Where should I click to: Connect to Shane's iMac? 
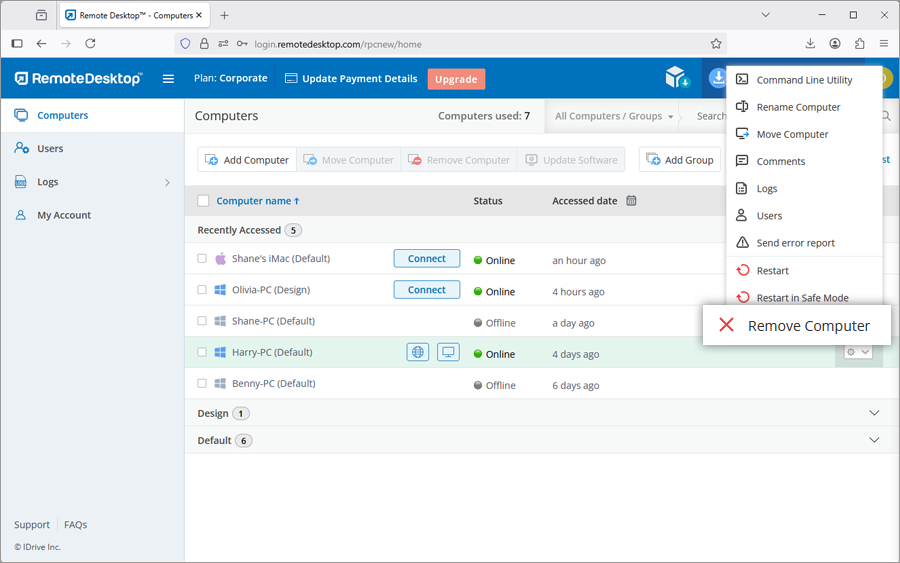click(x=427, y=259)
